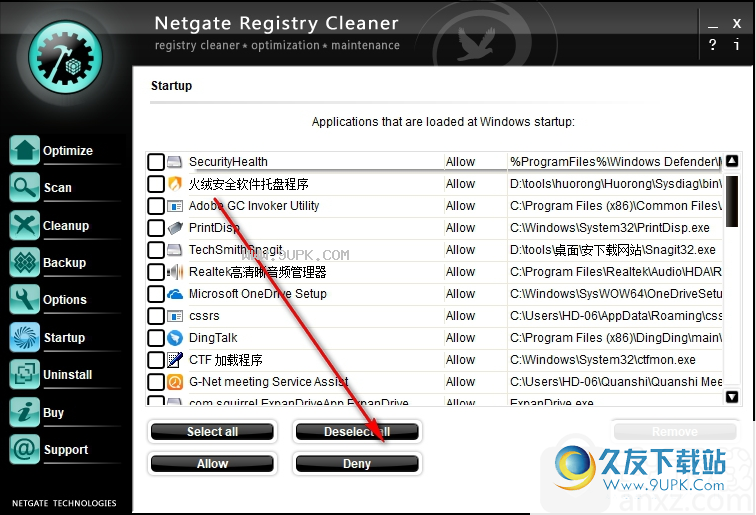
Task: Click the greyed Remove button
Action: tap(675, 432)
